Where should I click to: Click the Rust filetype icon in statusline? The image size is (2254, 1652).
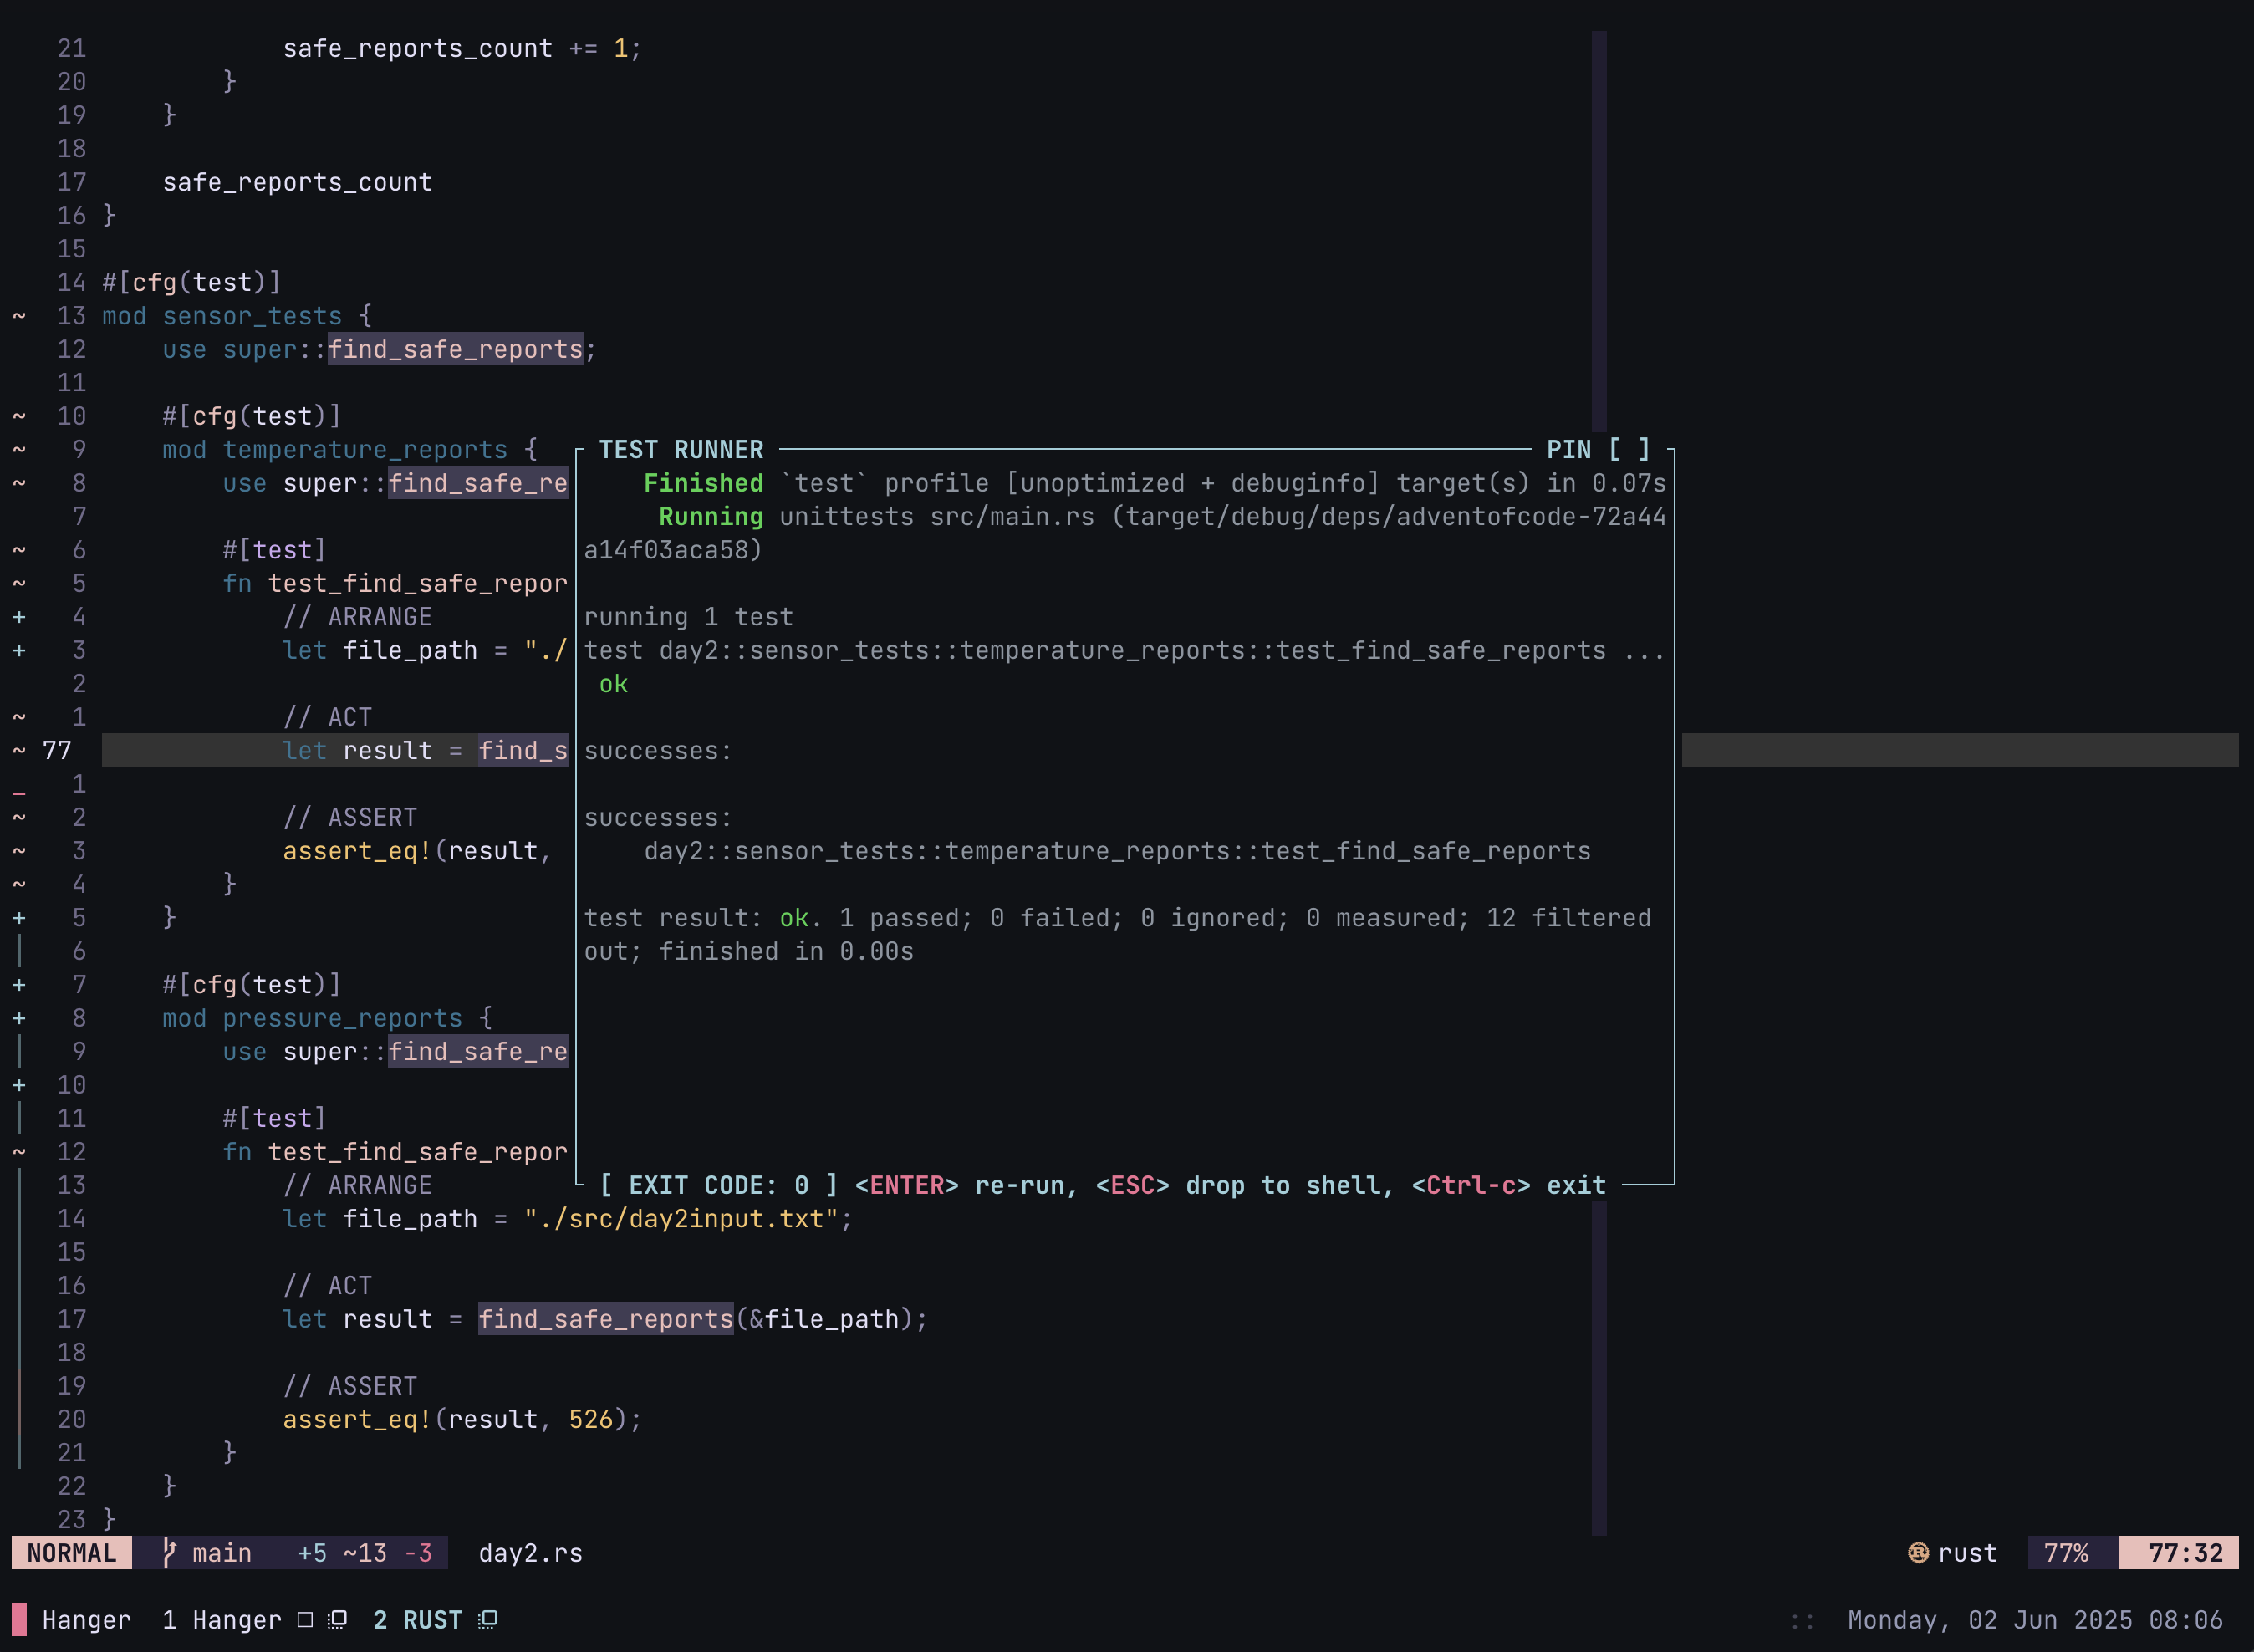[x=1917, y=1552]
